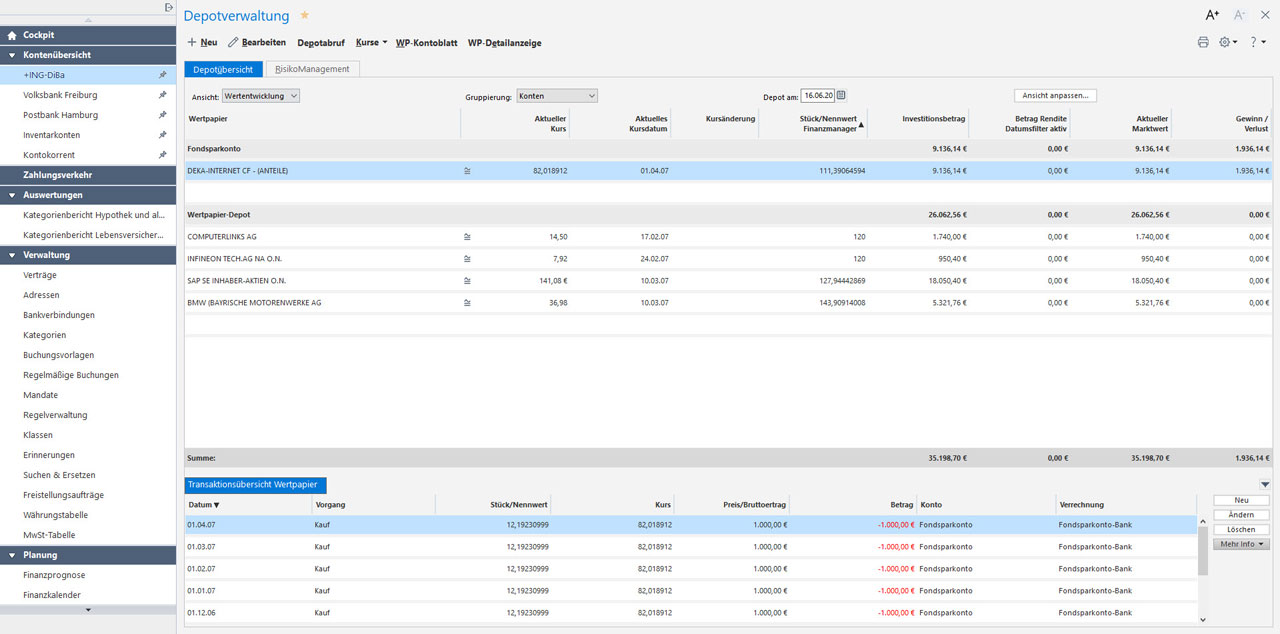Open the Cockpit home view
The height and width of the screenshot is (634, 1280).
pos(88,35)
